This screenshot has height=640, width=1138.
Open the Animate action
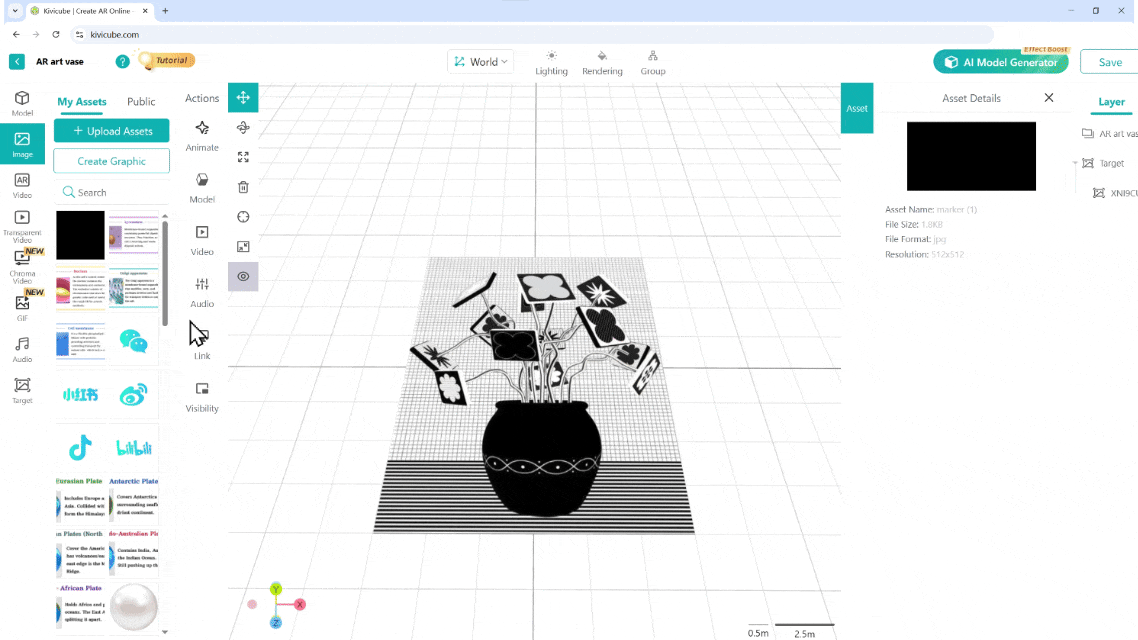(x=202, y=135)
